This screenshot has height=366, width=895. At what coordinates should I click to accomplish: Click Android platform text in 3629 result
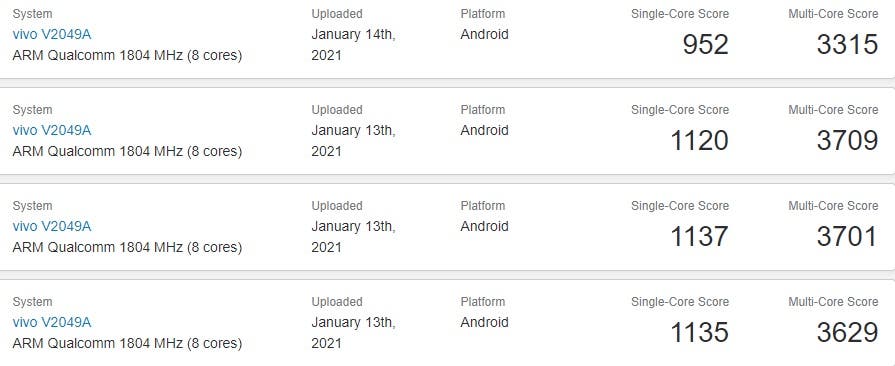pyautogui.click(x=485, y=322)
